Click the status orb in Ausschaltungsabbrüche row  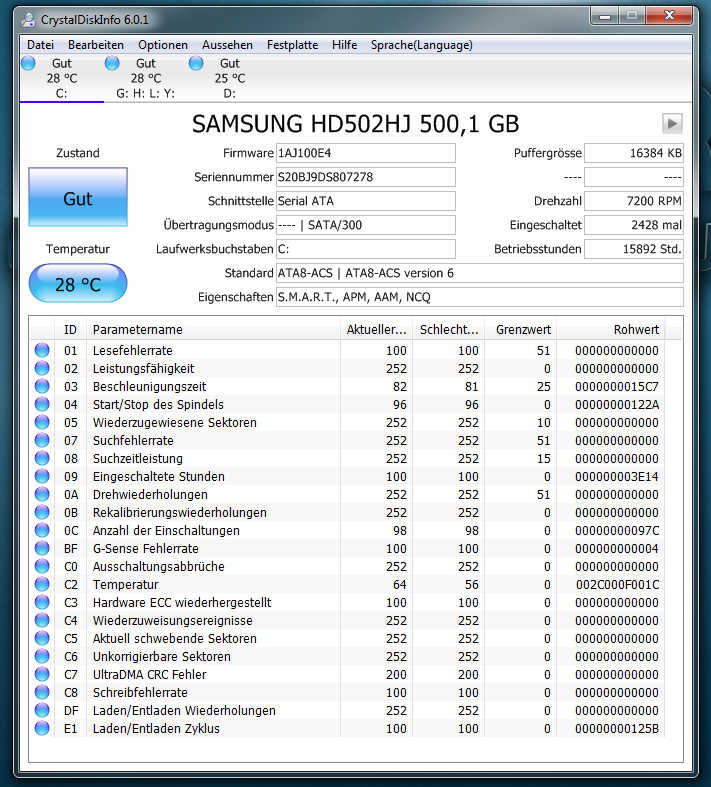point(42,567)
